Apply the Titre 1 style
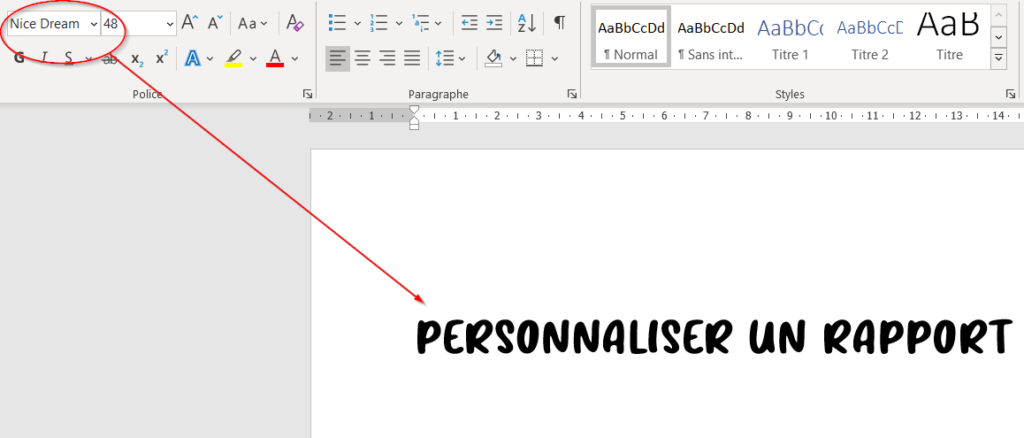This screenshot has height=438, width=1024. click(790, 37)
